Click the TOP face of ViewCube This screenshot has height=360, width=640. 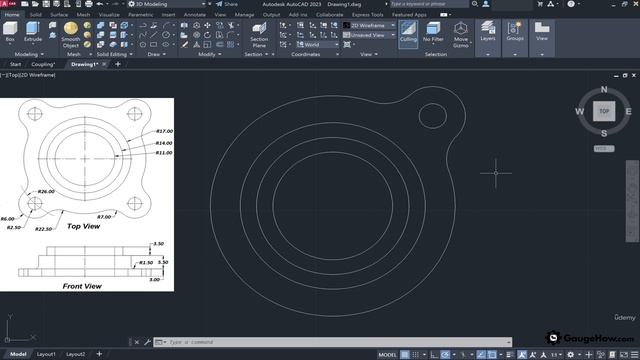pos(604,111)
